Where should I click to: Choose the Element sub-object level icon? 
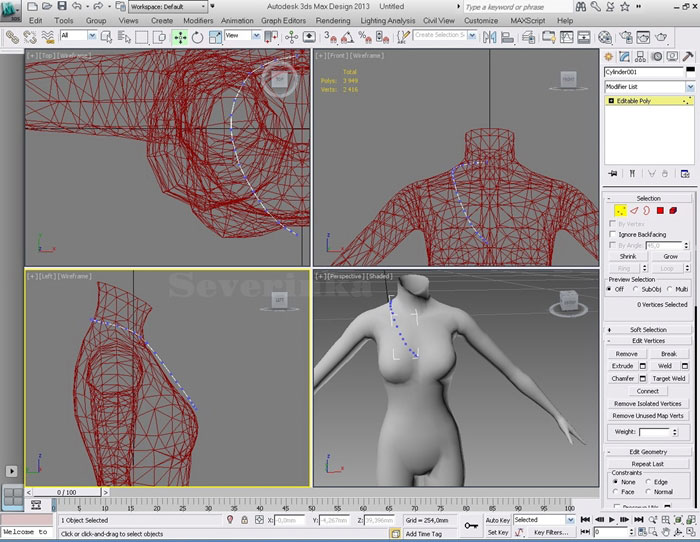pyautogui.click(x=673, y=211)
